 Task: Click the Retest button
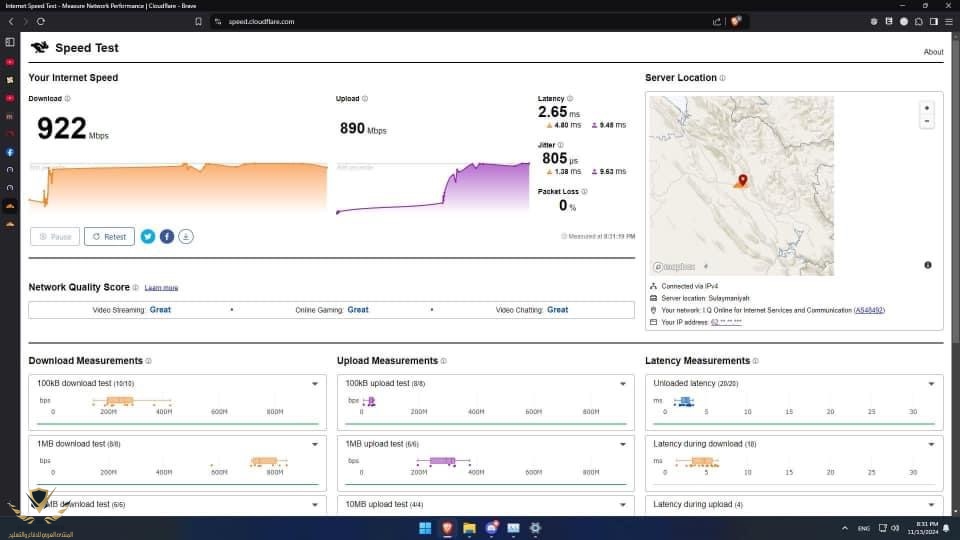pyautogui.click(x=109, y=236)
